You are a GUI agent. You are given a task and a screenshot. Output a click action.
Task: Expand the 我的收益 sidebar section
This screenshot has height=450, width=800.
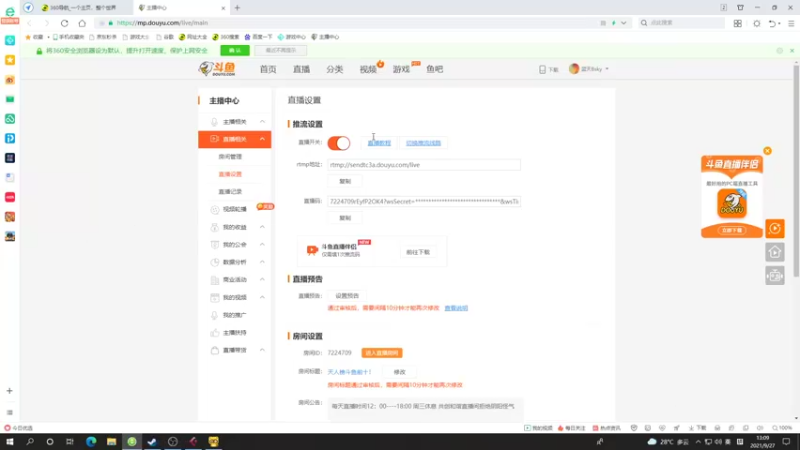coord(262,227)
